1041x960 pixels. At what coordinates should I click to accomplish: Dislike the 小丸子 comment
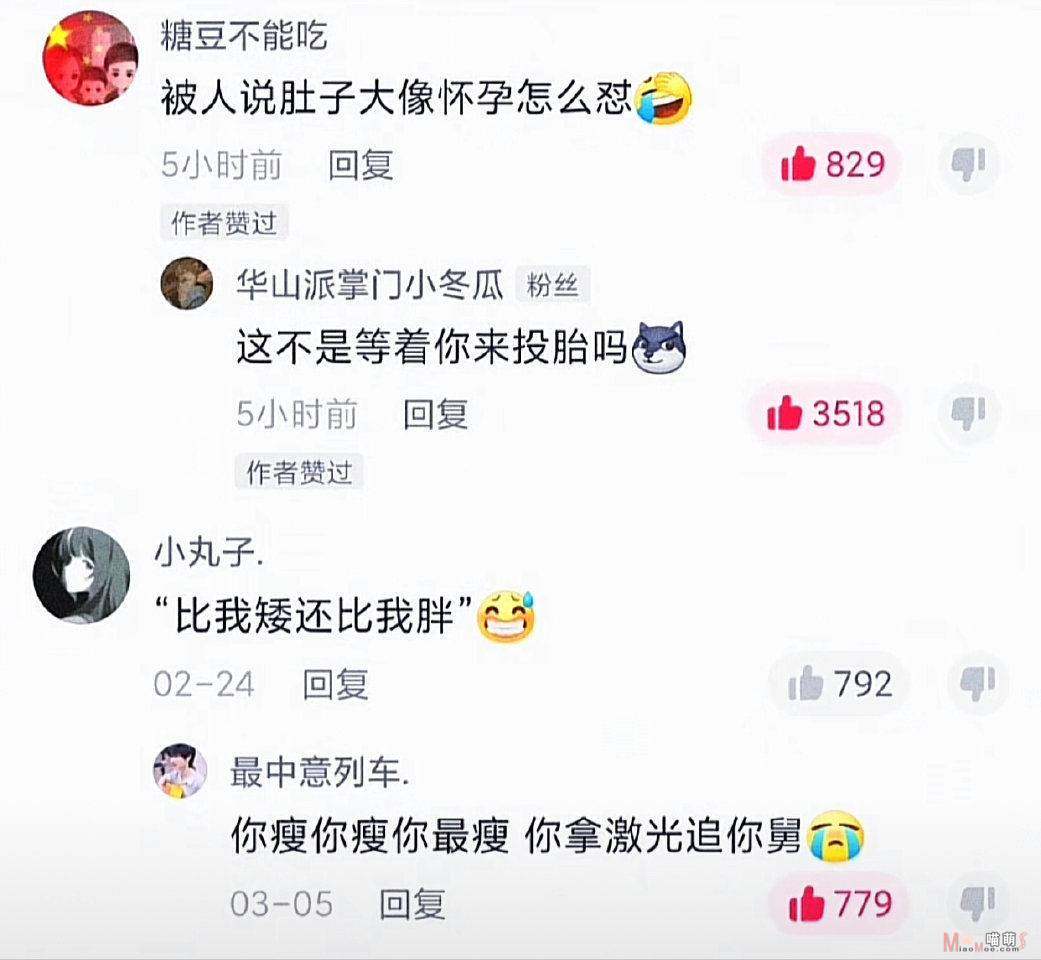point(978,683)
